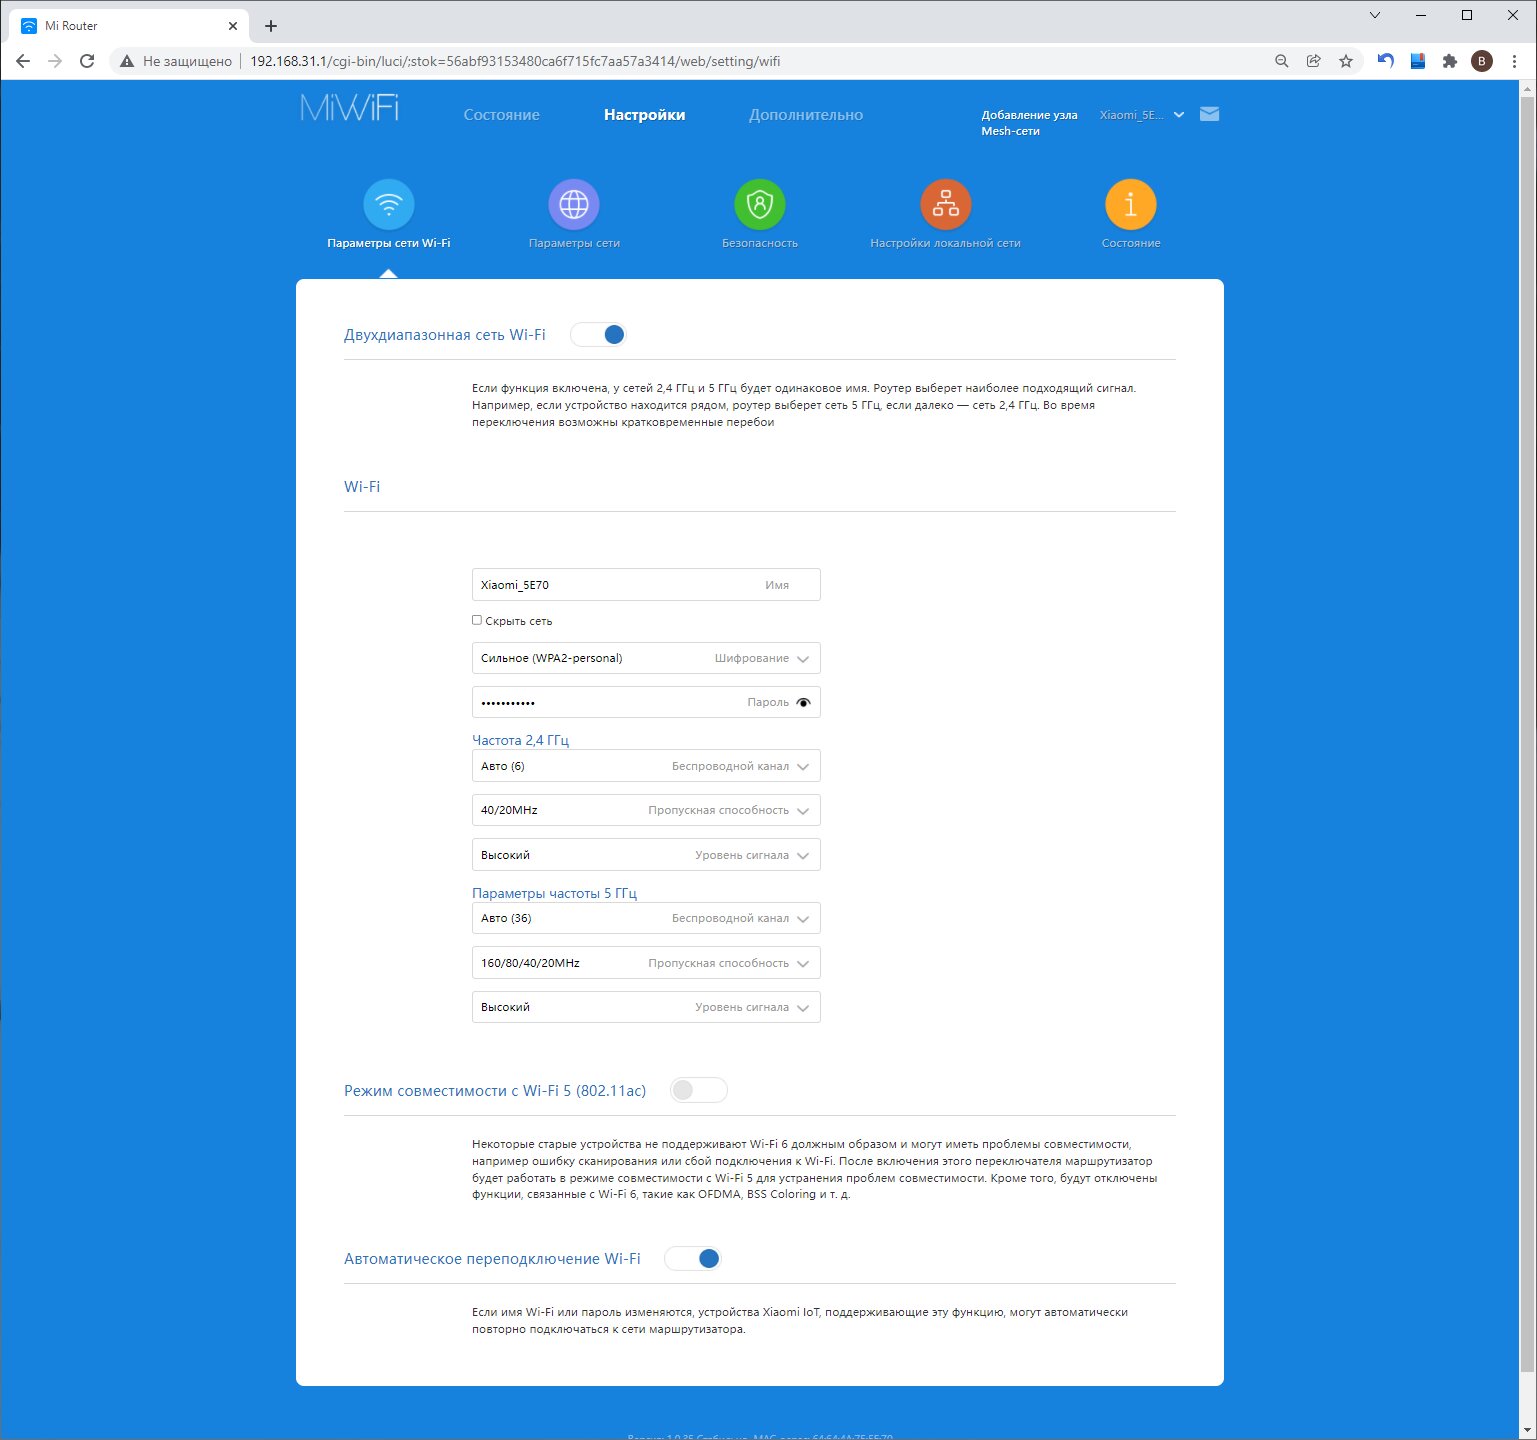The image size is (1537, 1440).
Task: Click the blue curved arrow extension icon
Action: [x=1385, y=61]
